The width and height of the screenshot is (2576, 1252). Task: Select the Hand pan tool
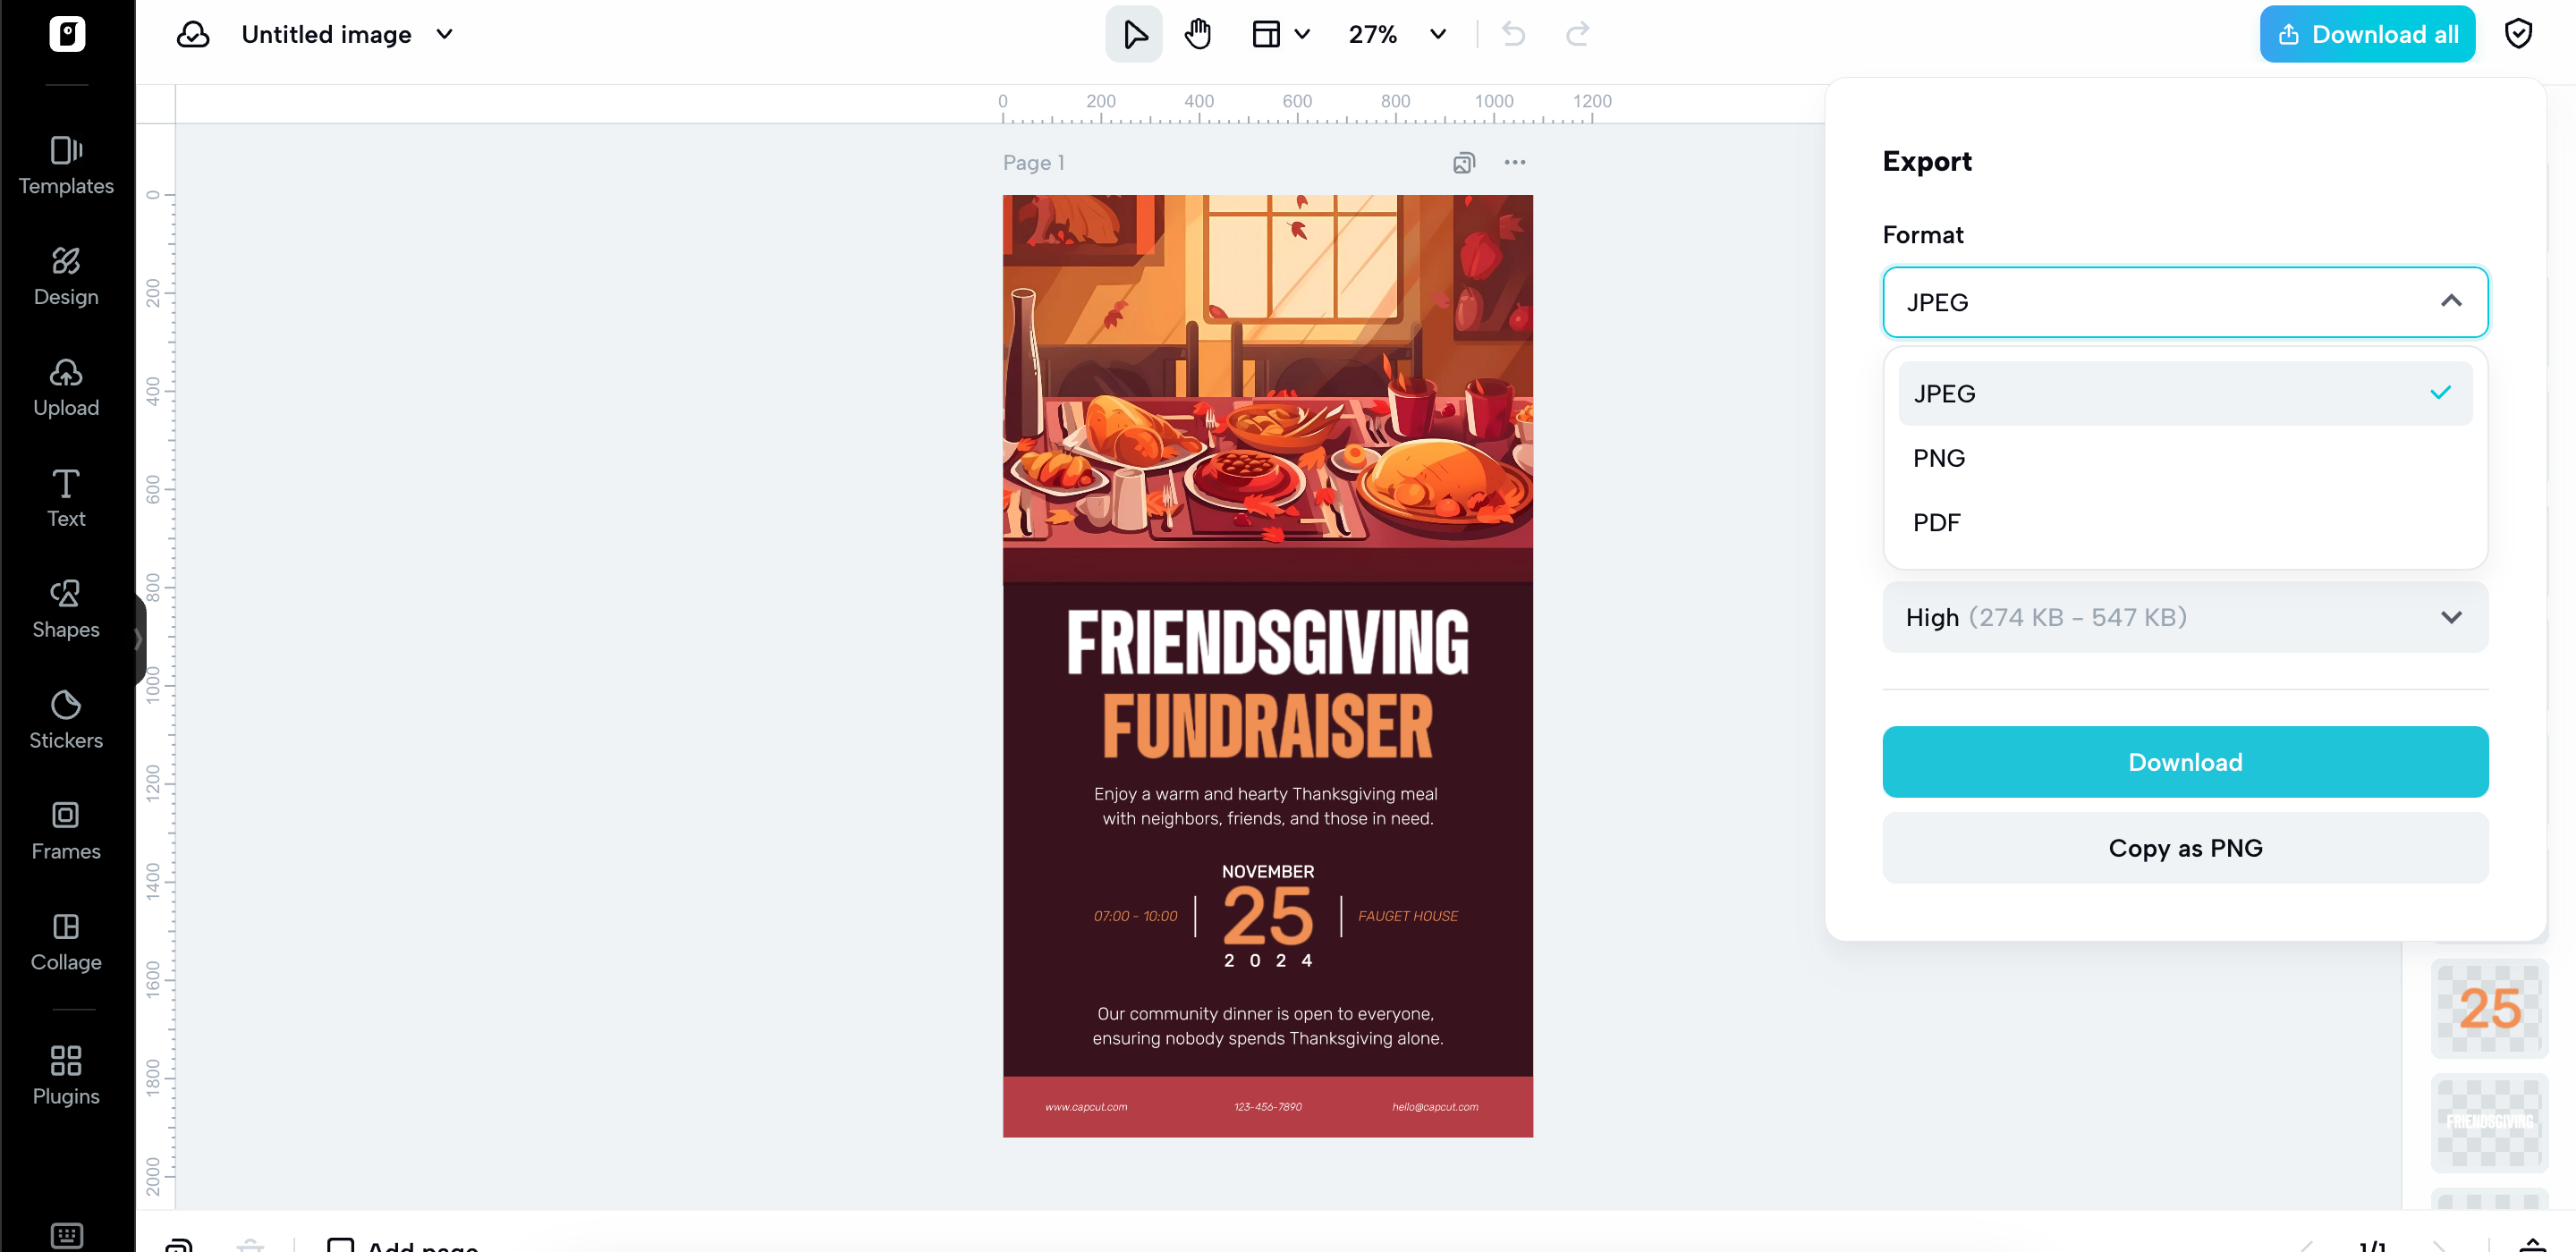[1197, 34]
